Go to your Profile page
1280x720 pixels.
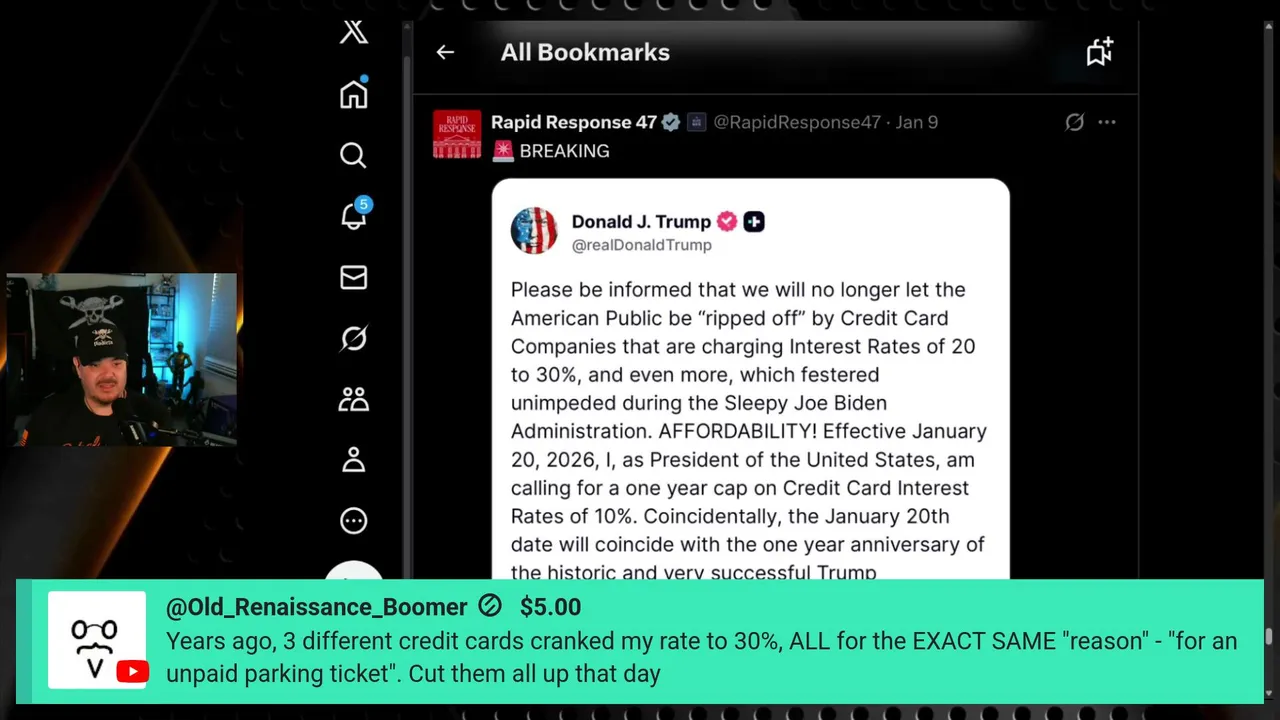(x=354, y=460)
